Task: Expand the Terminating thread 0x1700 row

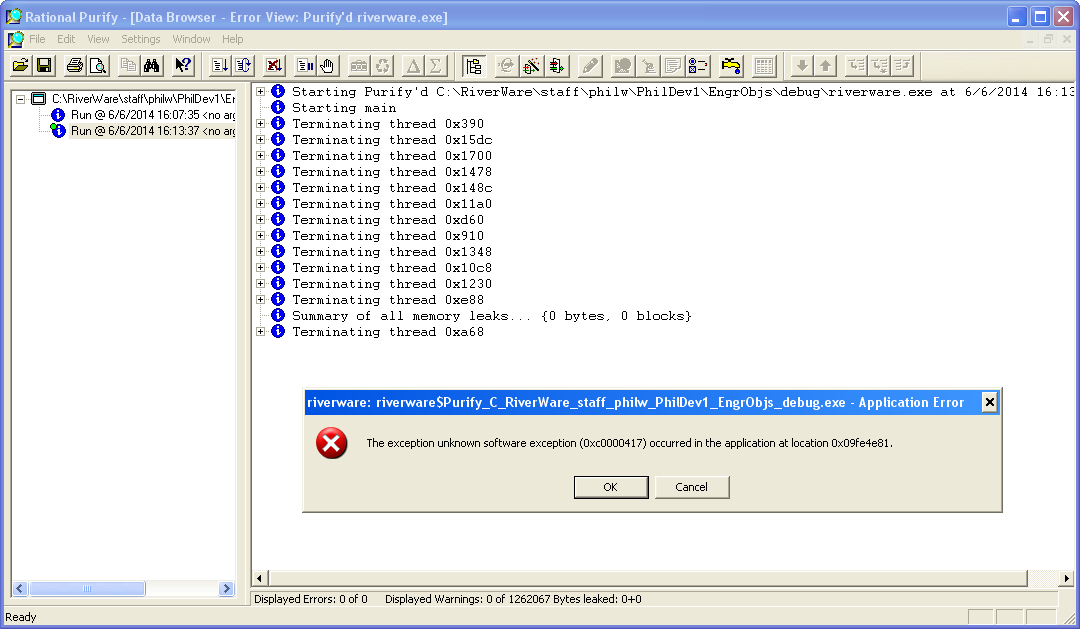Action: [x=260, y=156]
